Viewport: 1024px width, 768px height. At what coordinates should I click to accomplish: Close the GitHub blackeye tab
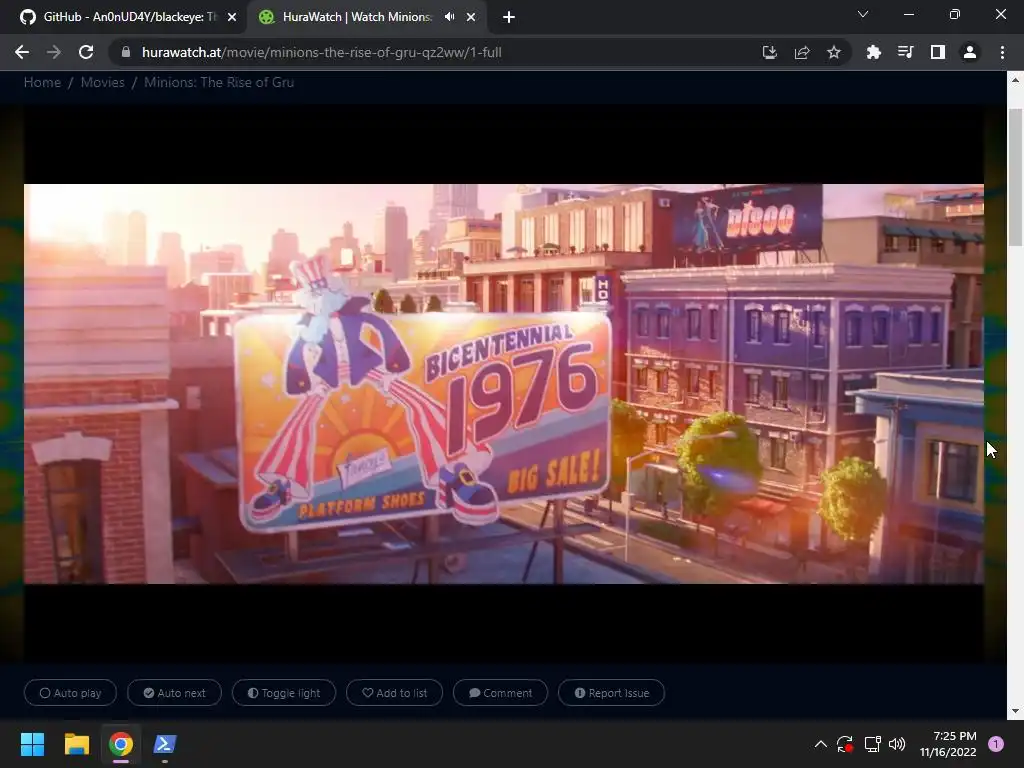pyautogui.click(x=232, y=18)
